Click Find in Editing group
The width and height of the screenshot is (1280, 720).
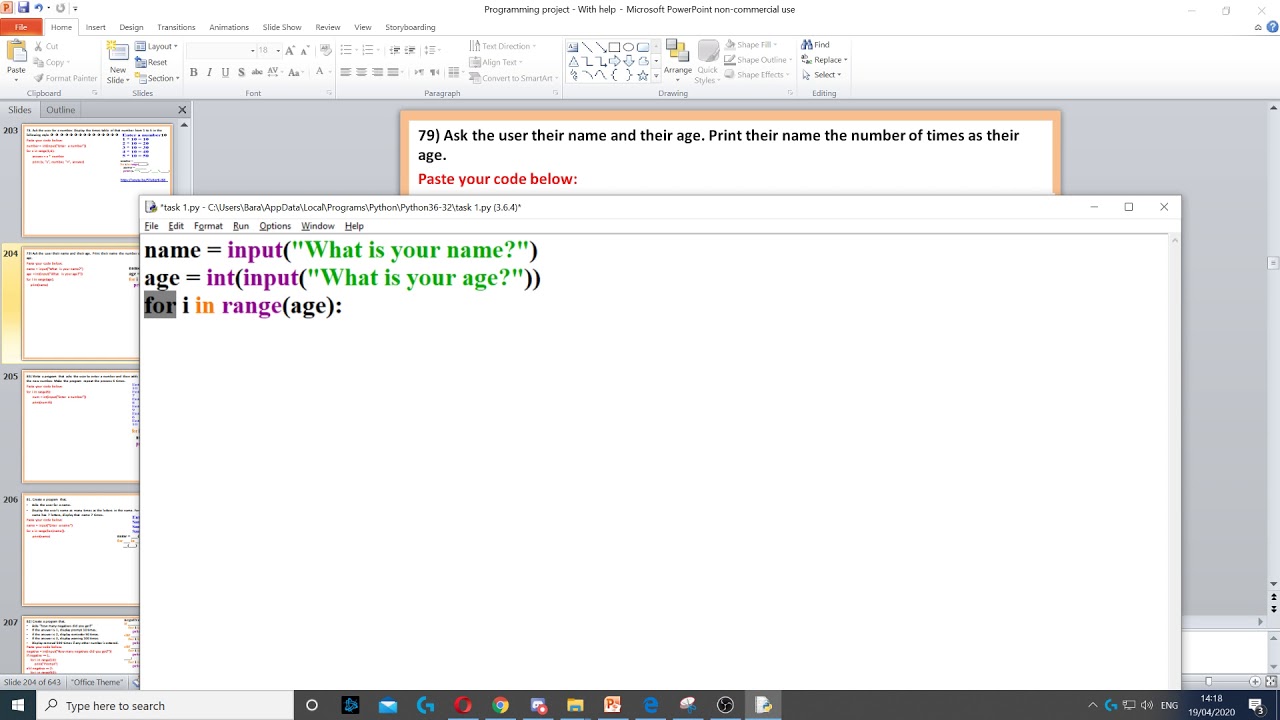pyautogui.click(x=816, y=45)
